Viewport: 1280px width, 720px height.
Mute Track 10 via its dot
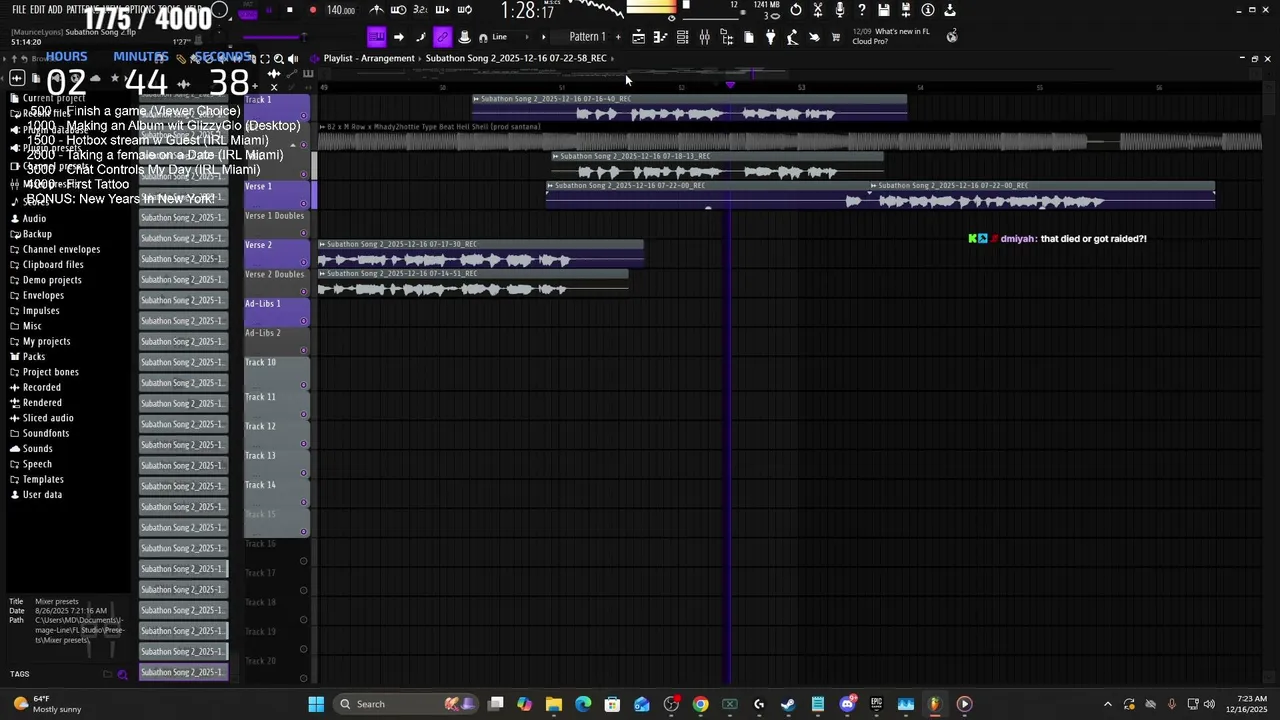tap(304, 385)
